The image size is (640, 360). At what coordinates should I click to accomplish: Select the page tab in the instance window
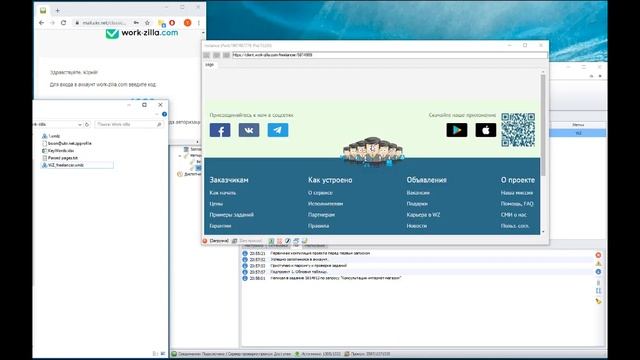[209, 64]
